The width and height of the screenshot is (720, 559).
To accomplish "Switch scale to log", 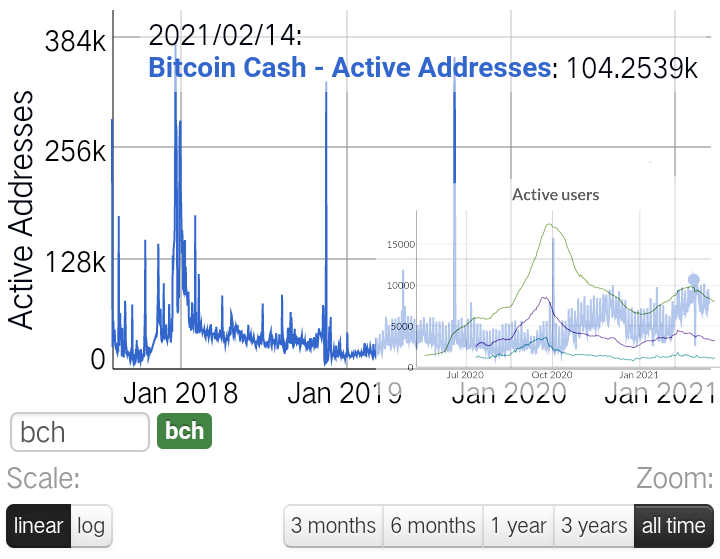I will (x=91, y=525).
